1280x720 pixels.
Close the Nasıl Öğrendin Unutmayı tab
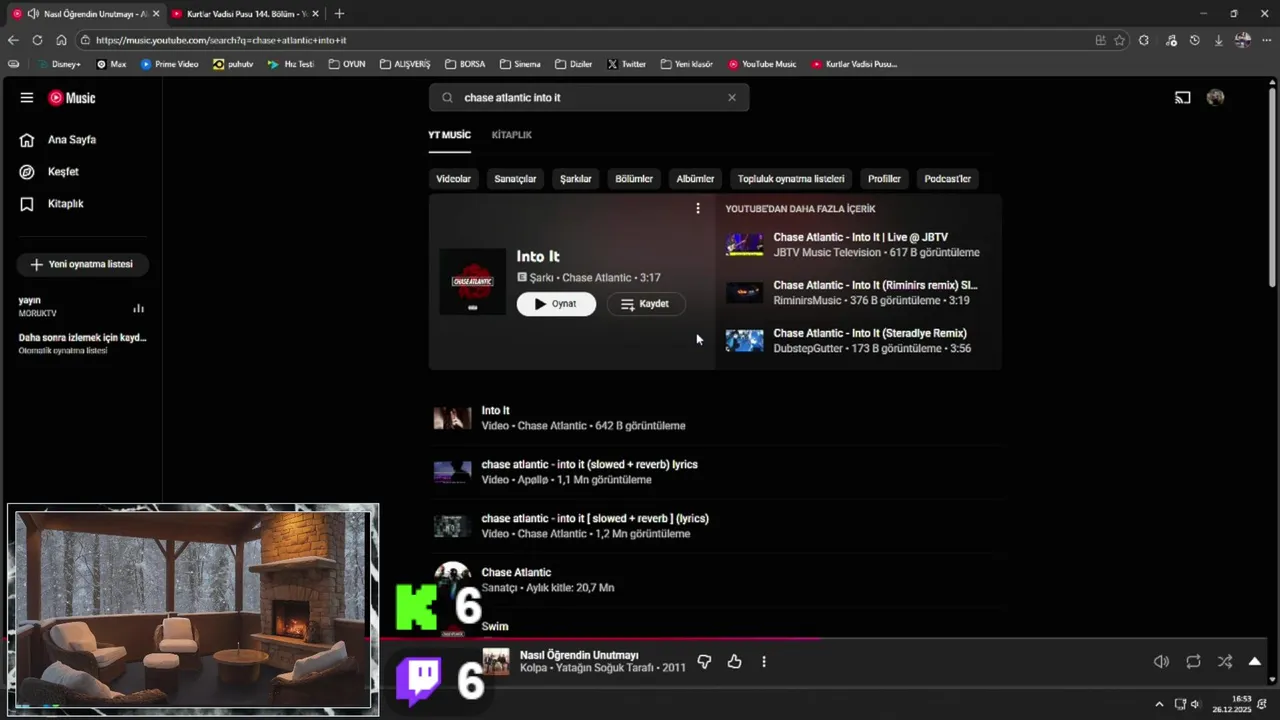click(156, 14)
